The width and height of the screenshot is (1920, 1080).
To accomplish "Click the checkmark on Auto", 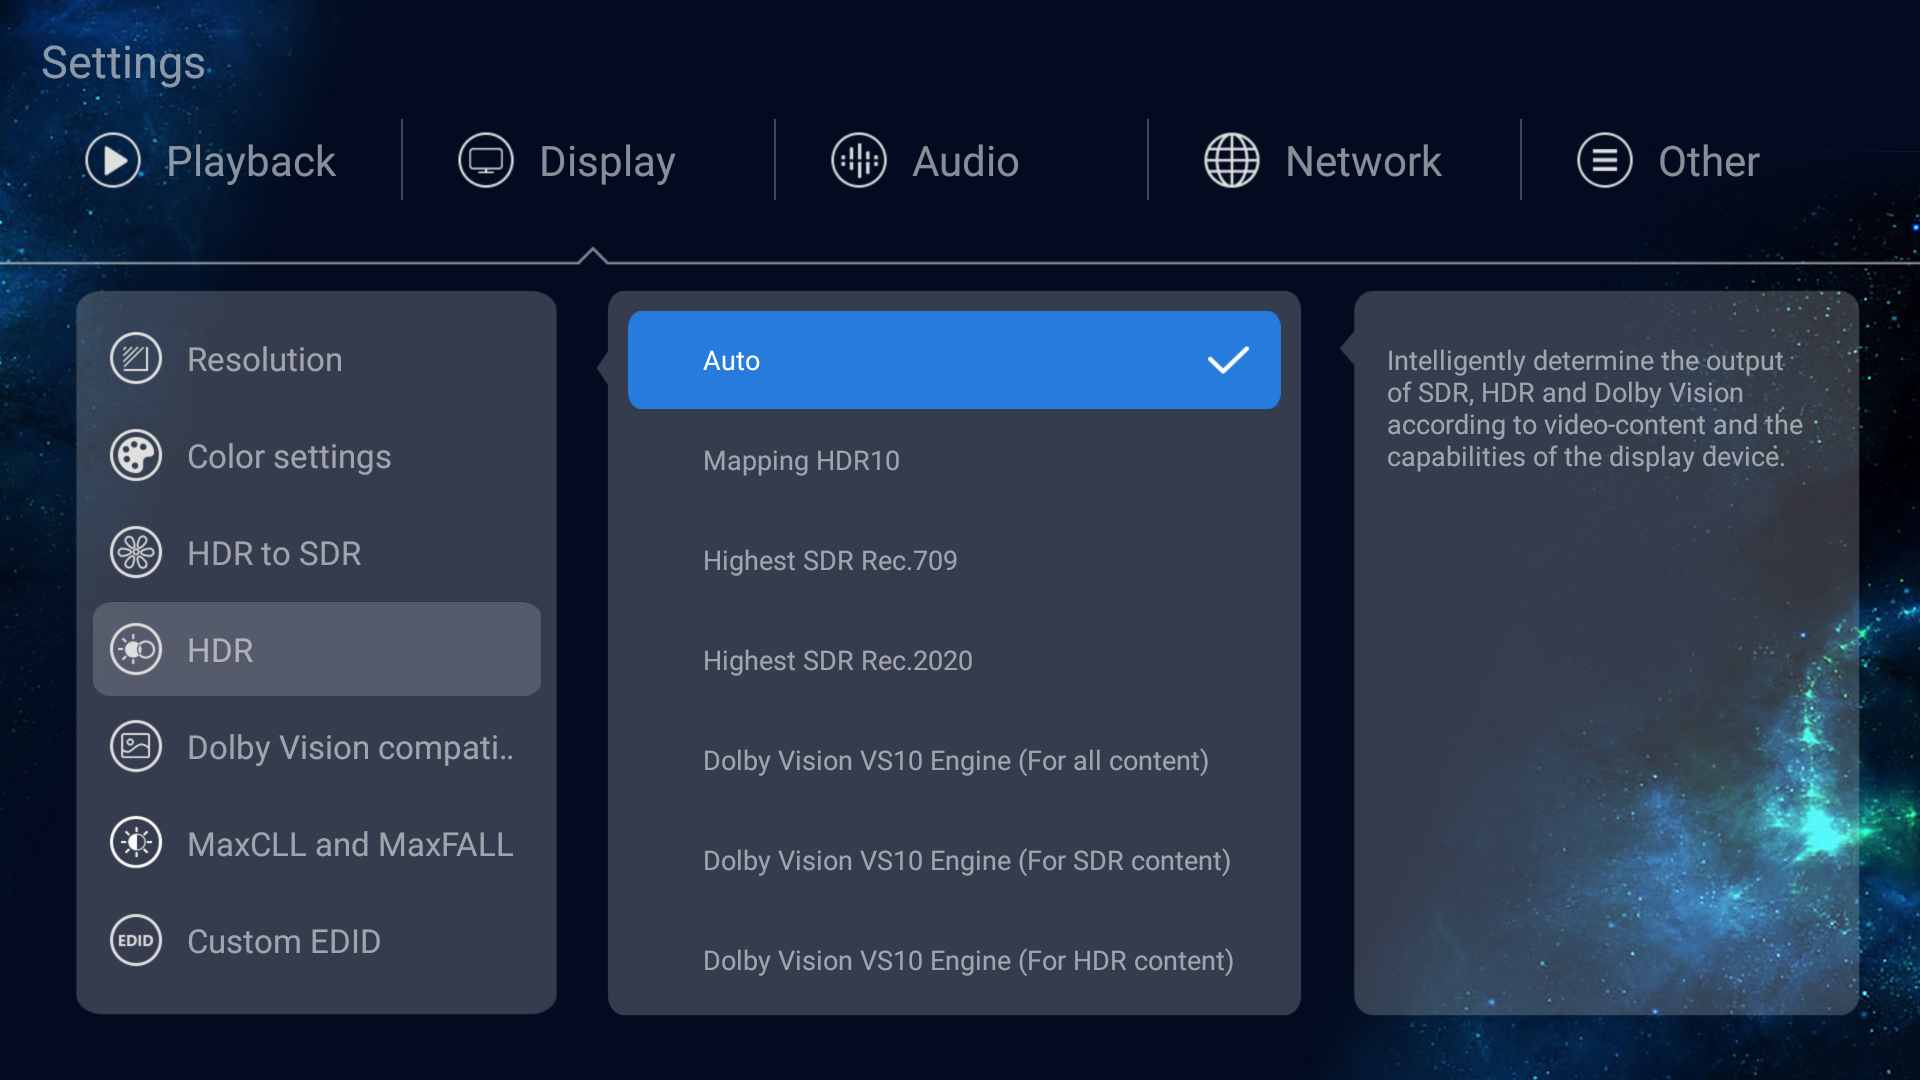I will coord(1228,360).
